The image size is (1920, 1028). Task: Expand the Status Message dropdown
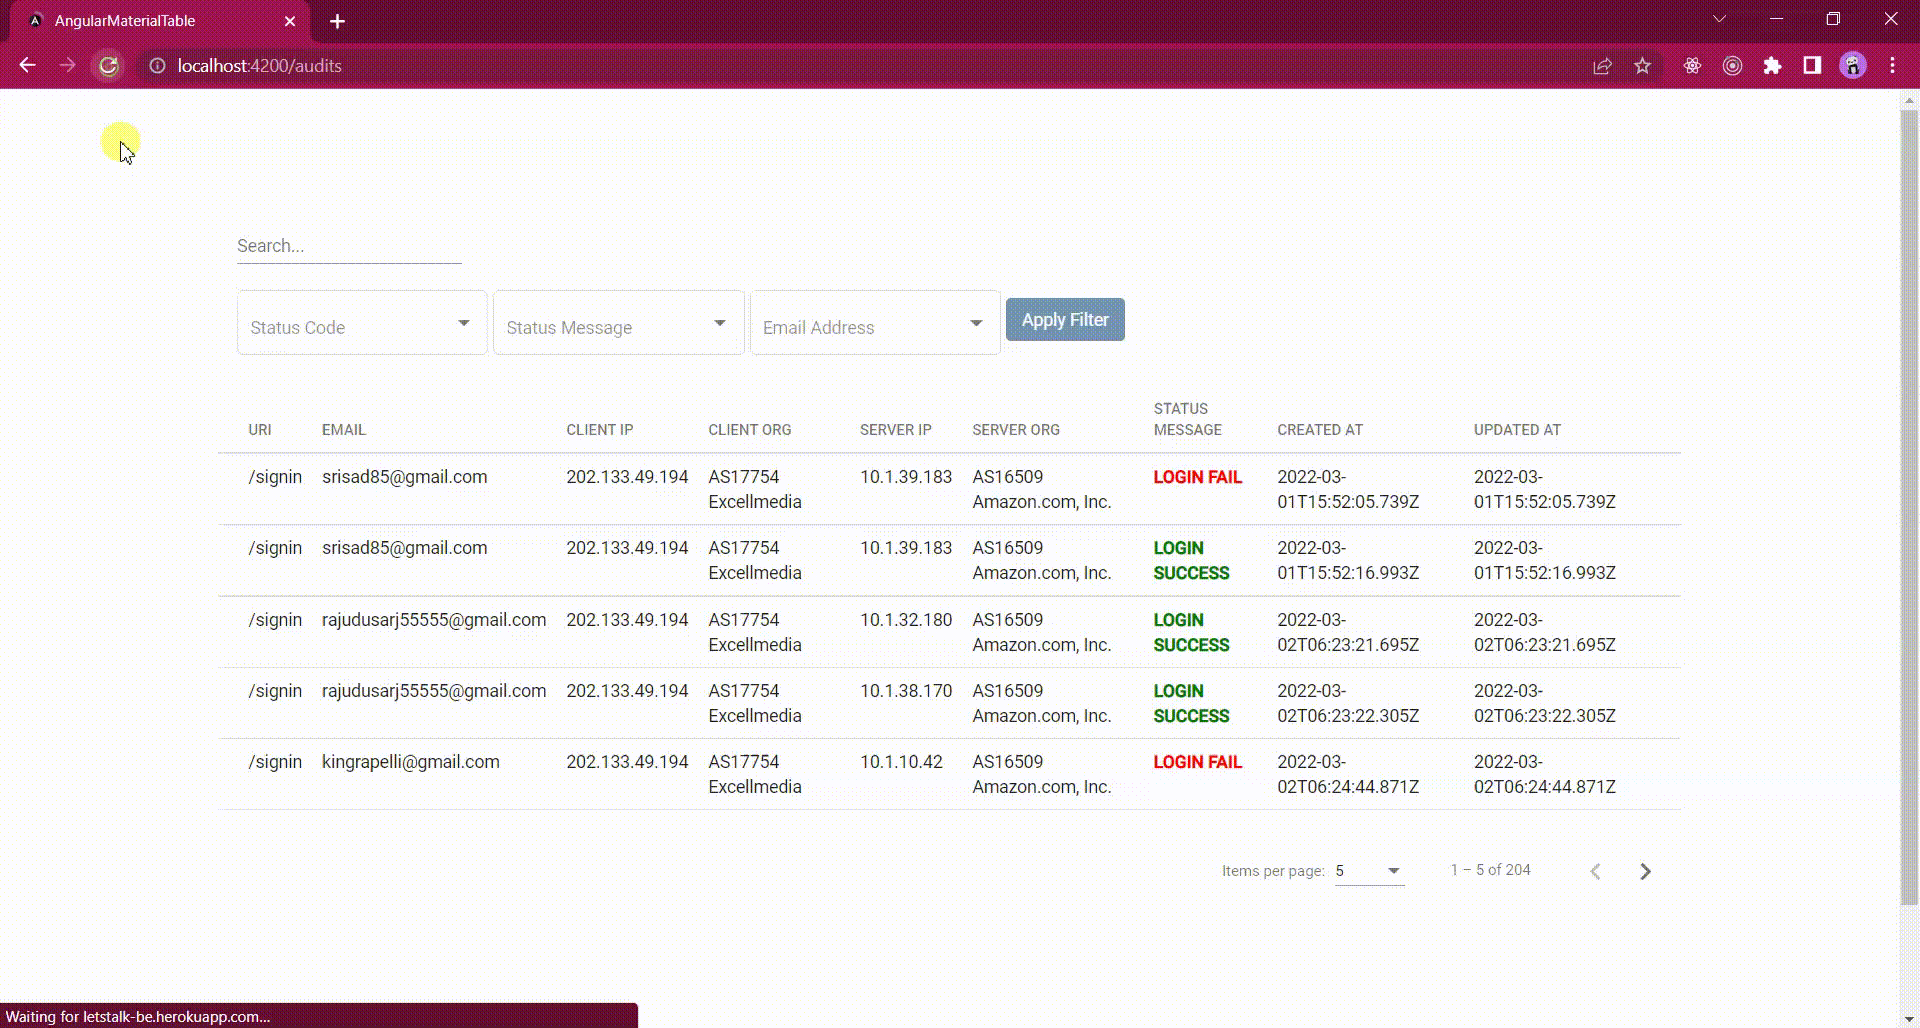tap(618, 323)
